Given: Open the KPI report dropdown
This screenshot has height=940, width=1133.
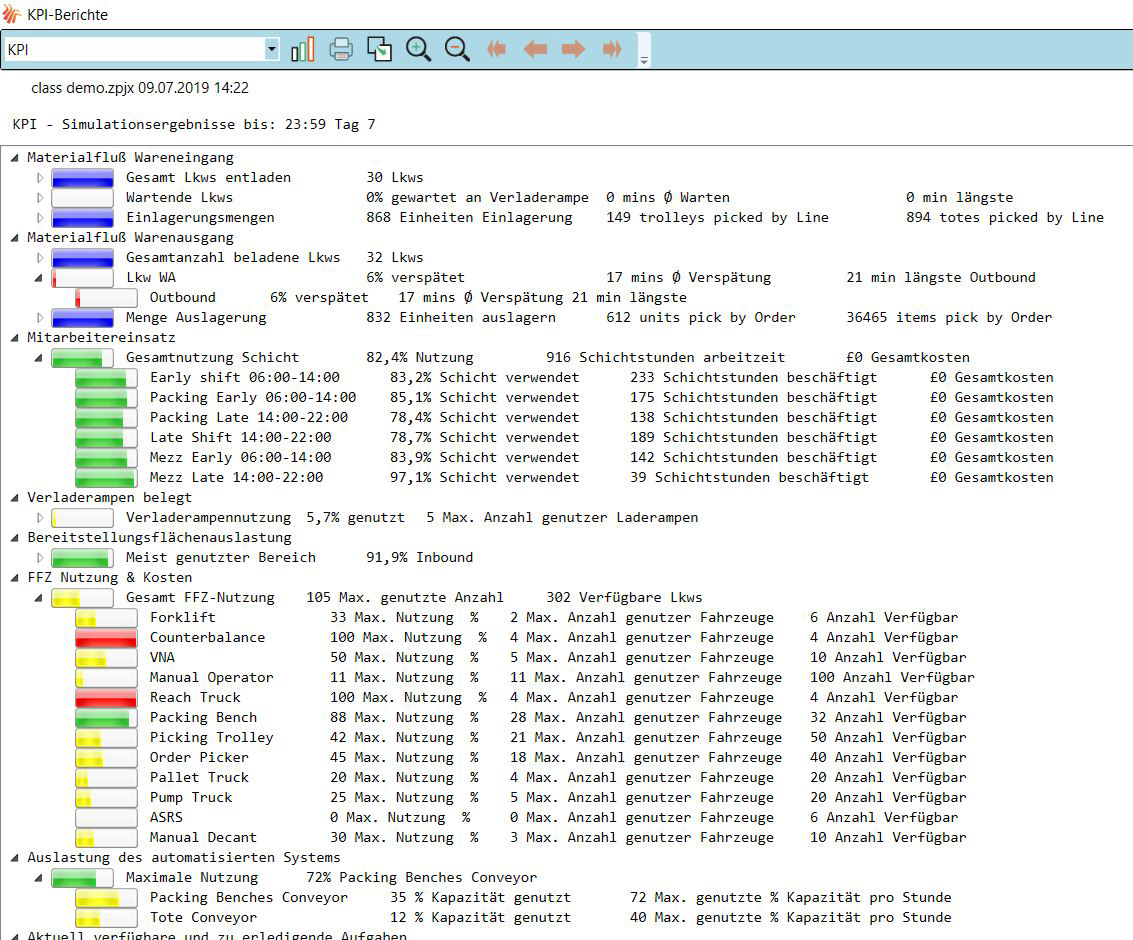Looking at the screenshot, I should 271,49.
